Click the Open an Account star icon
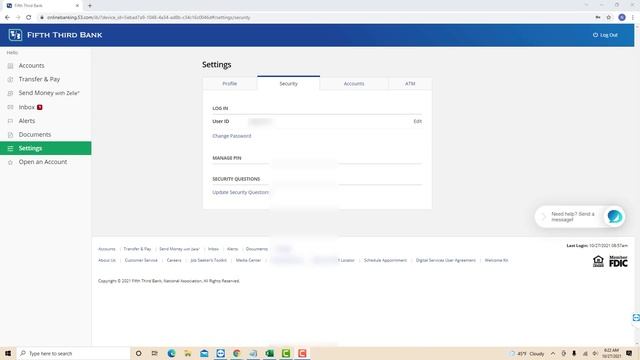Screen dimensions: 640x360 (x=10, y=162)
